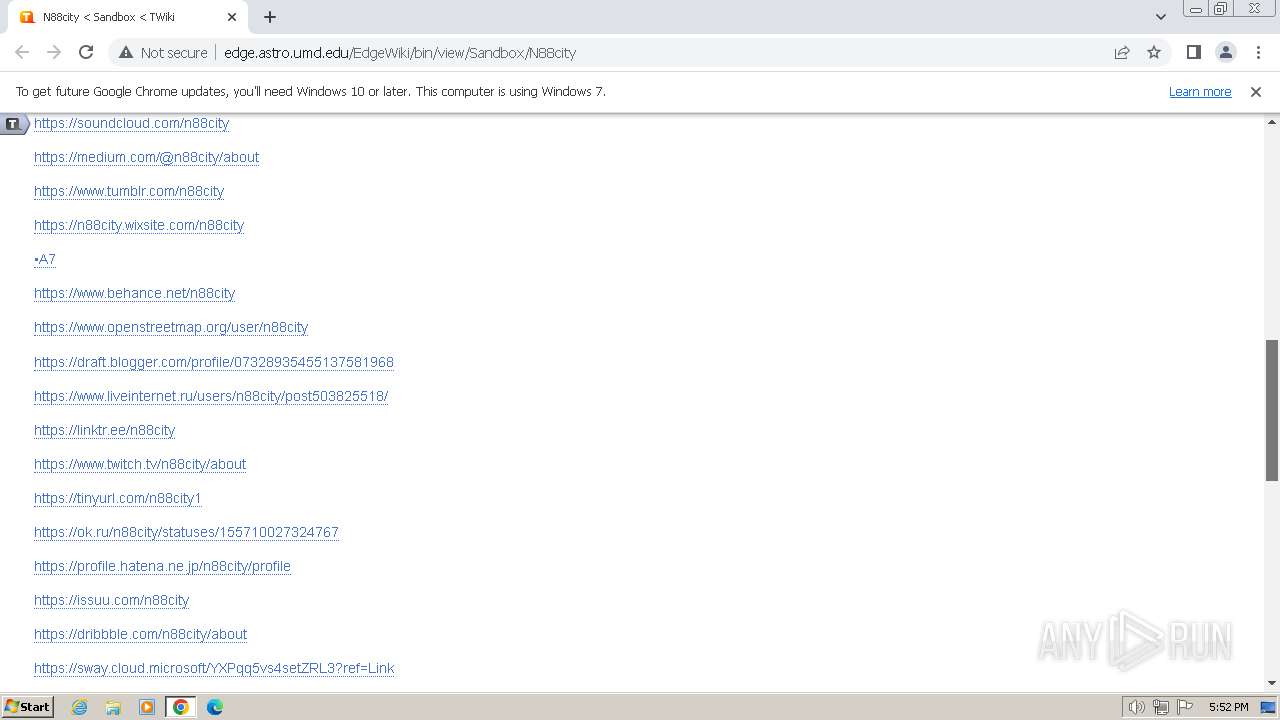Click the scrollbar up arrow
The image size is (1280, 720).
pos(1272,122)
